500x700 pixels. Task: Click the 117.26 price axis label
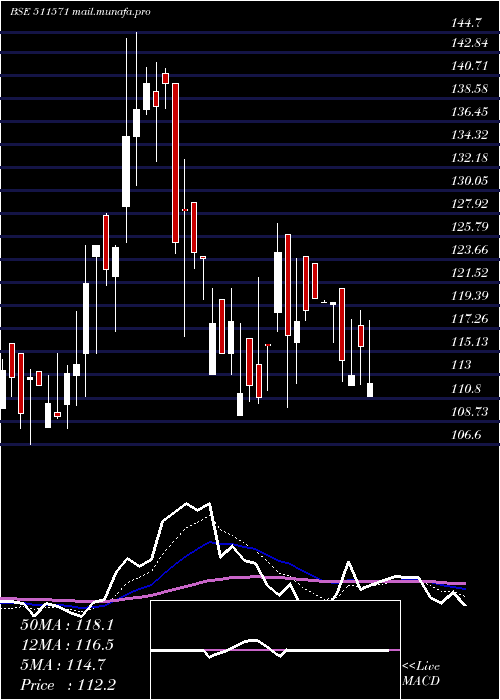coord(469,319)
